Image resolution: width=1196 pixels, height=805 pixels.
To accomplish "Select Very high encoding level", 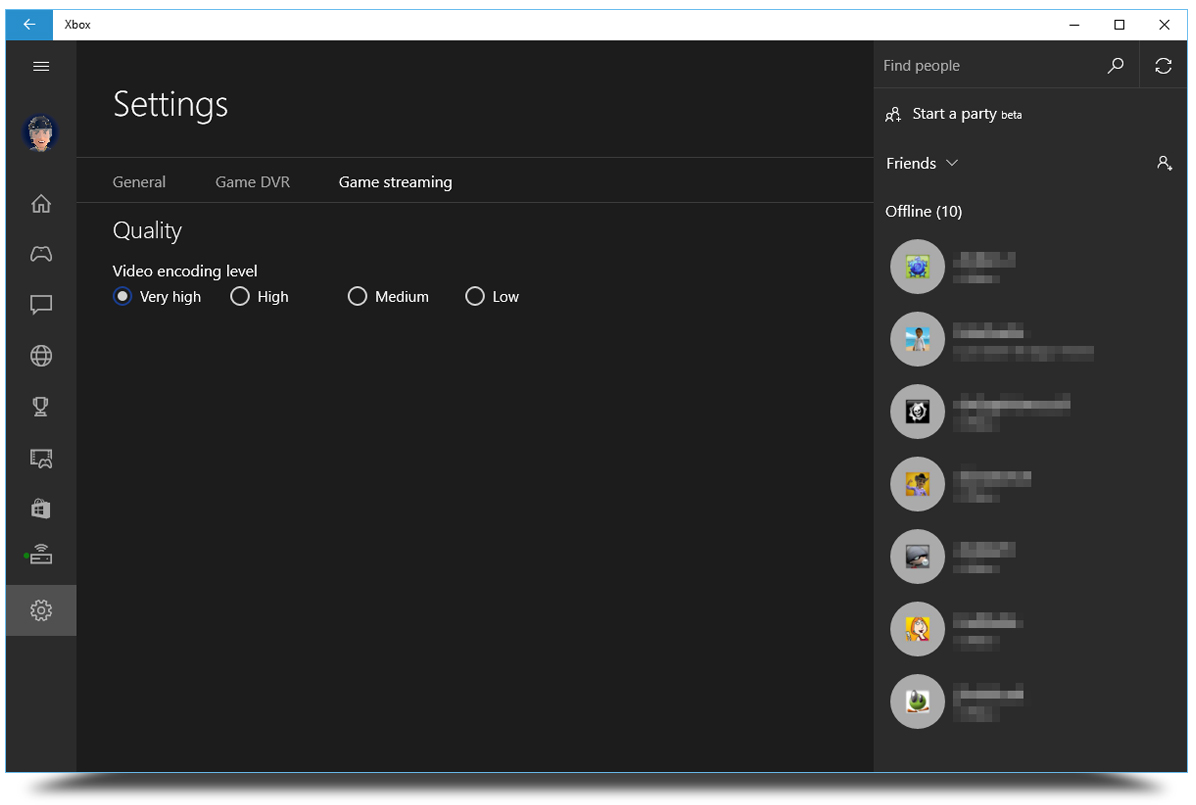I will tap(122, 297).
